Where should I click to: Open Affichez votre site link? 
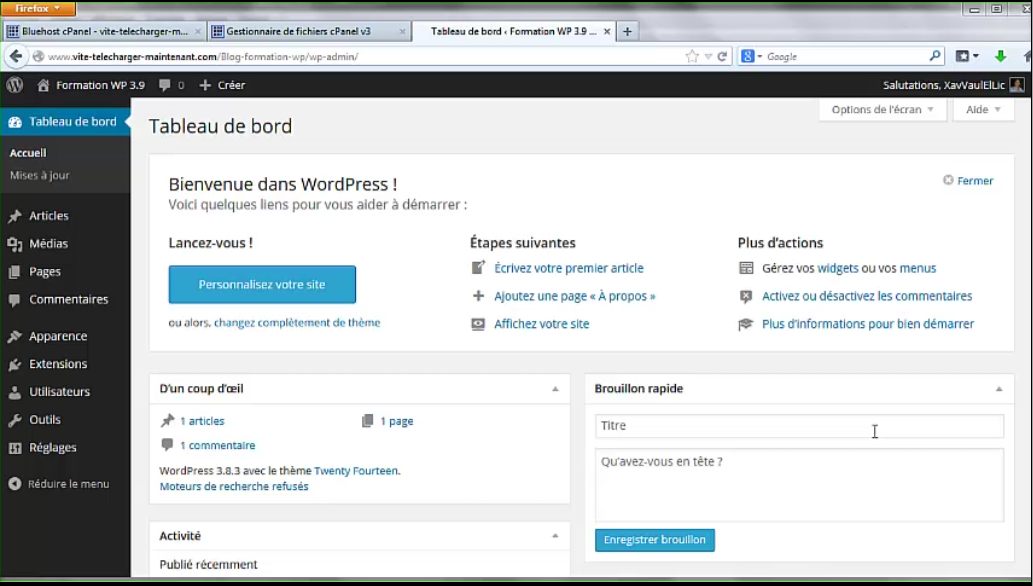pyautogui.click(x=542, y=324)
